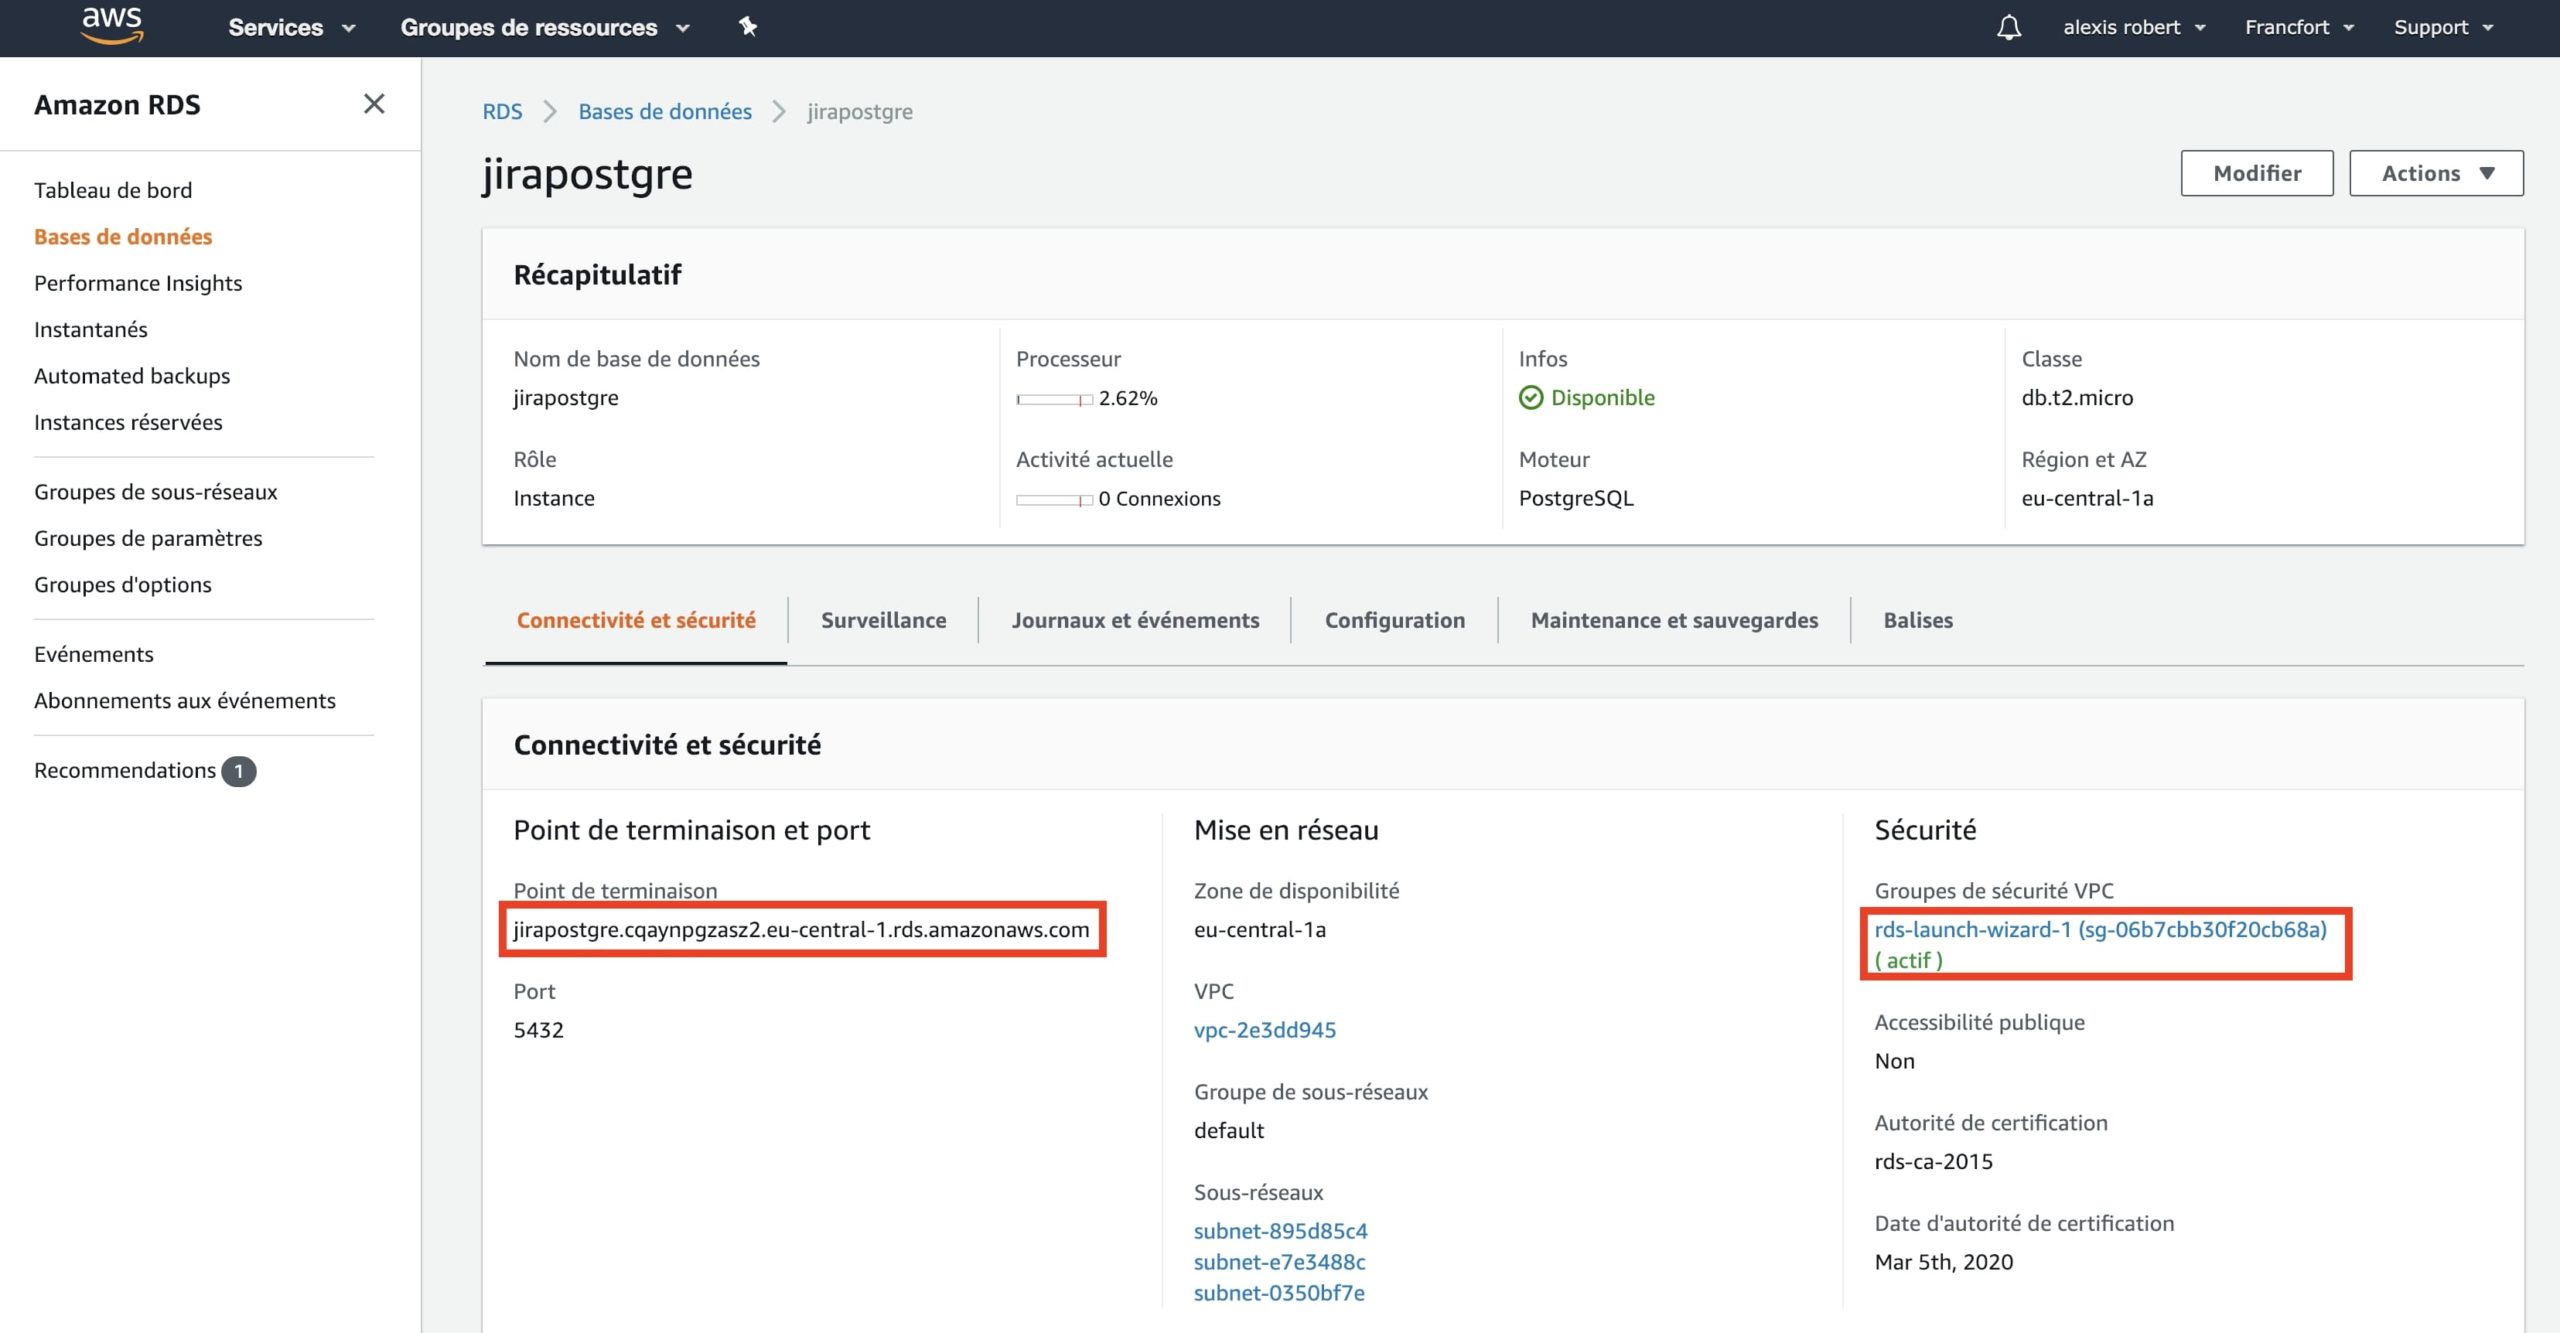
Task: Select Tableau de bord in sidebar
Action: click(x=113, y=190)
